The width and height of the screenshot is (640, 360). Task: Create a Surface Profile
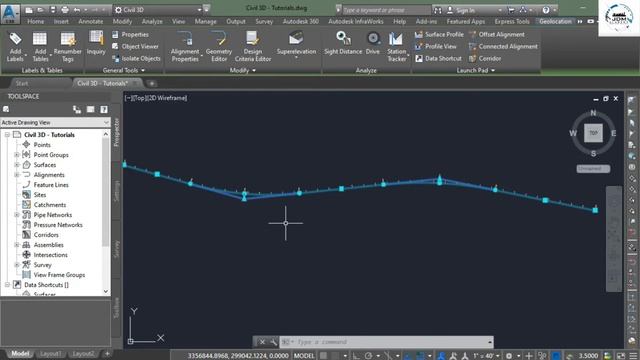point(439,35)
